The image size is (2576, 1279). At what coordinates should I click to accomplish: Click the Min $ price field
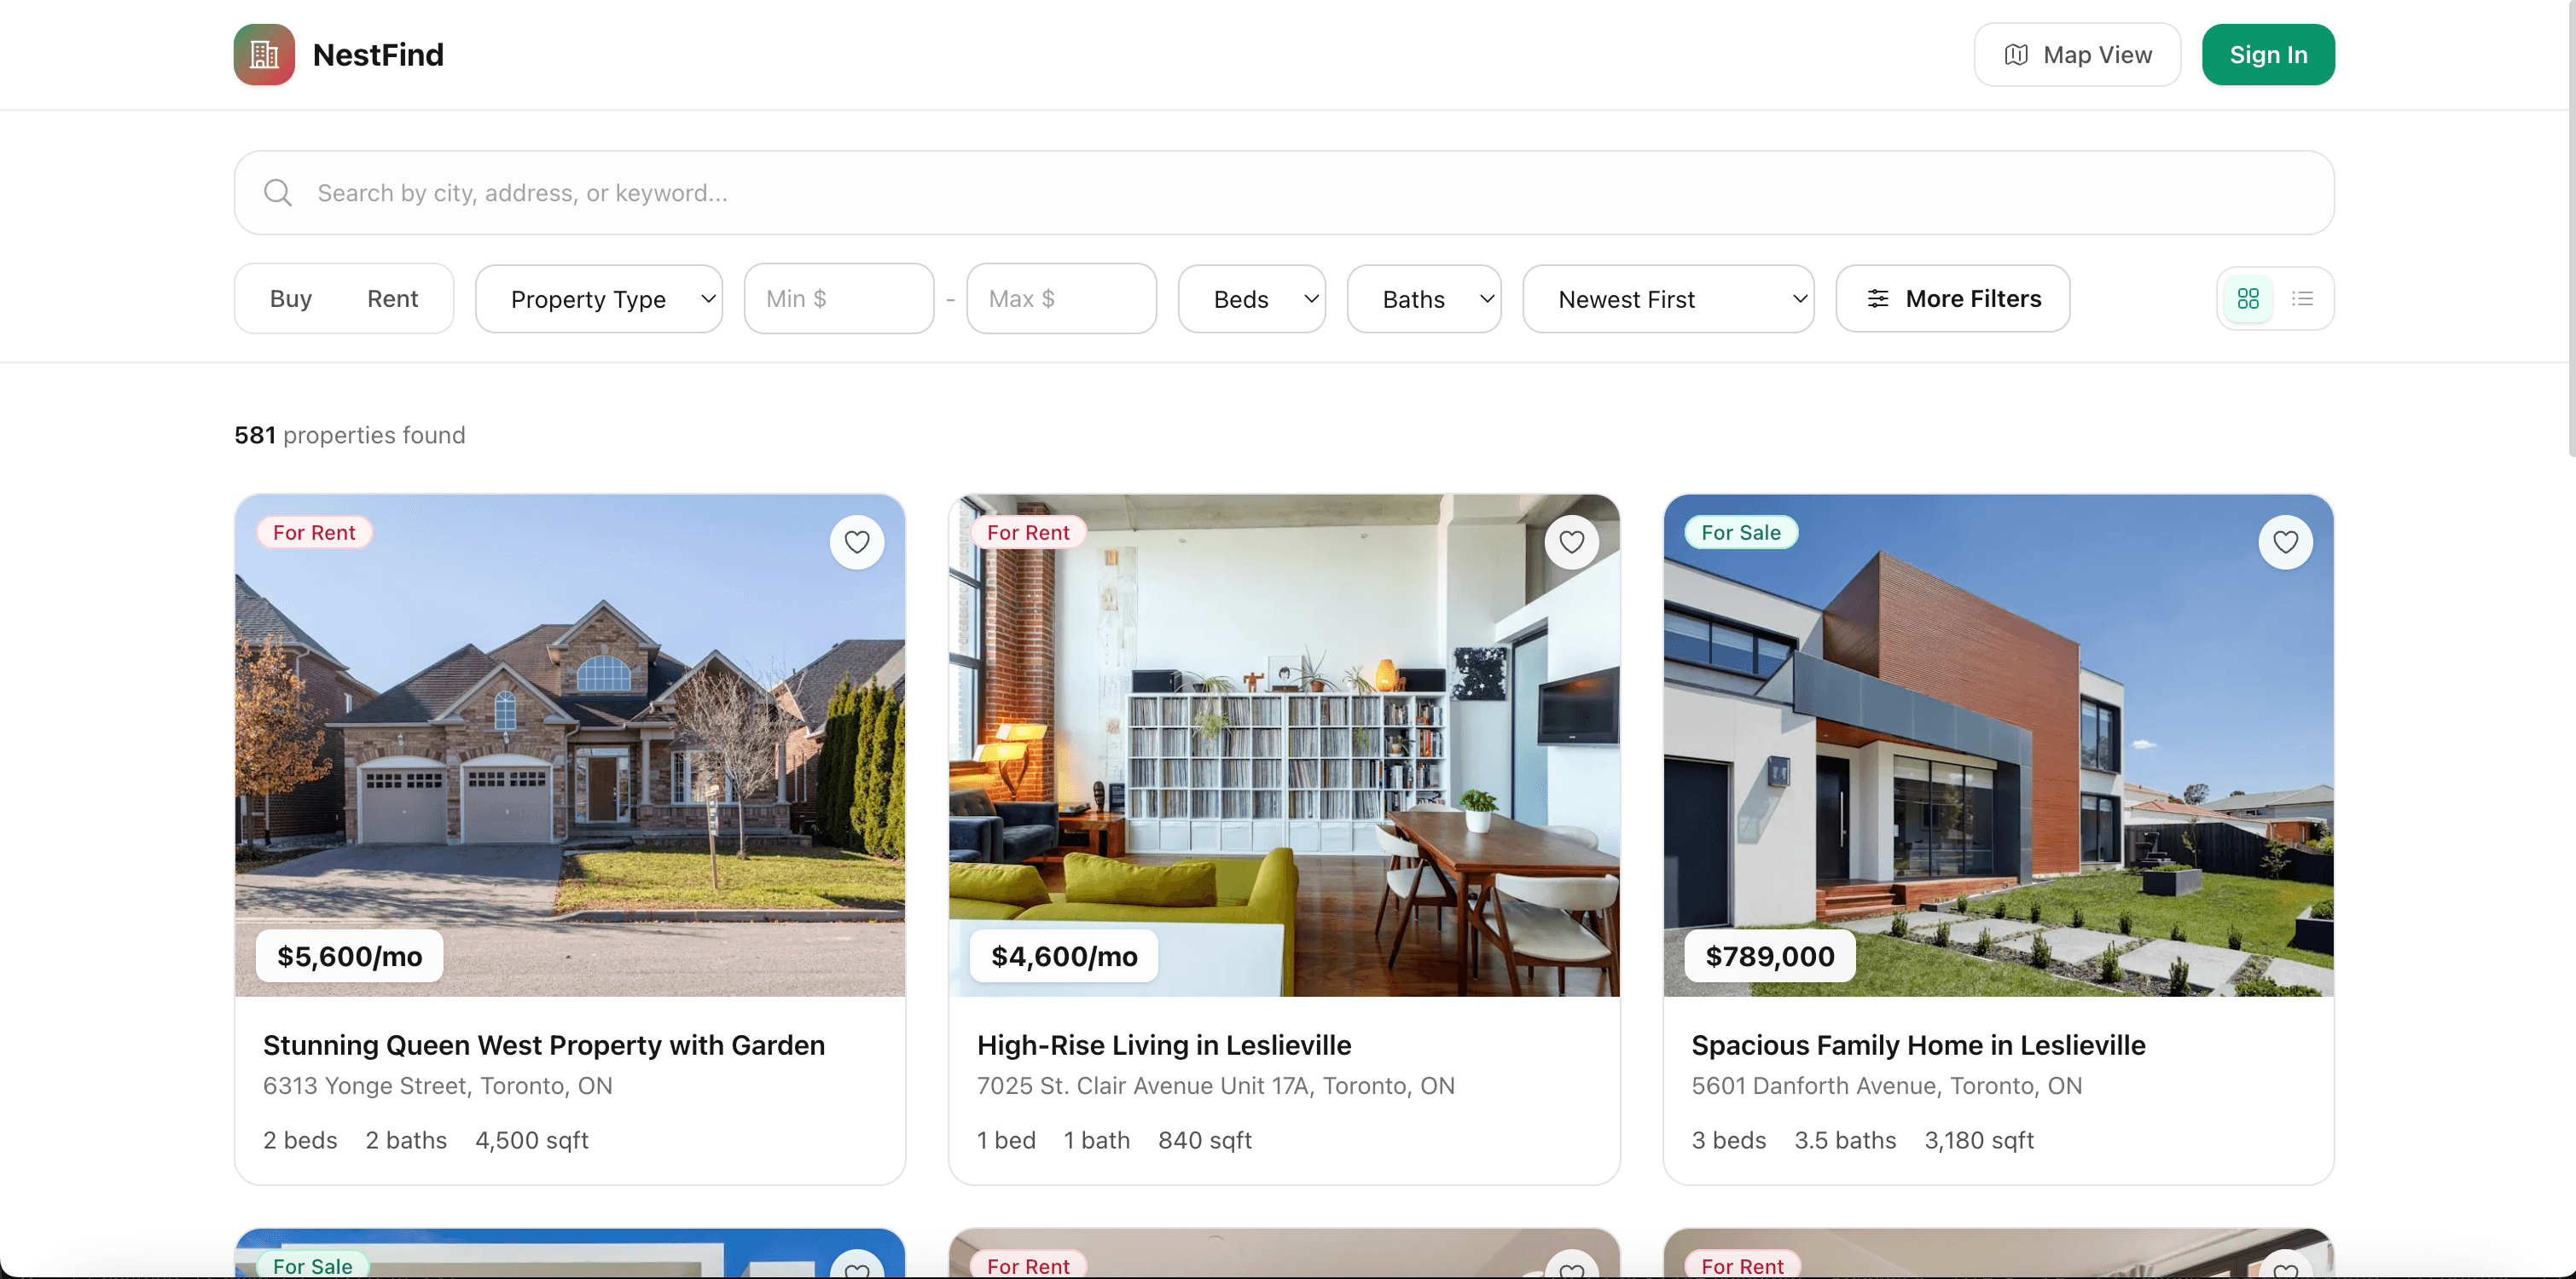click(x=839, y=298)
